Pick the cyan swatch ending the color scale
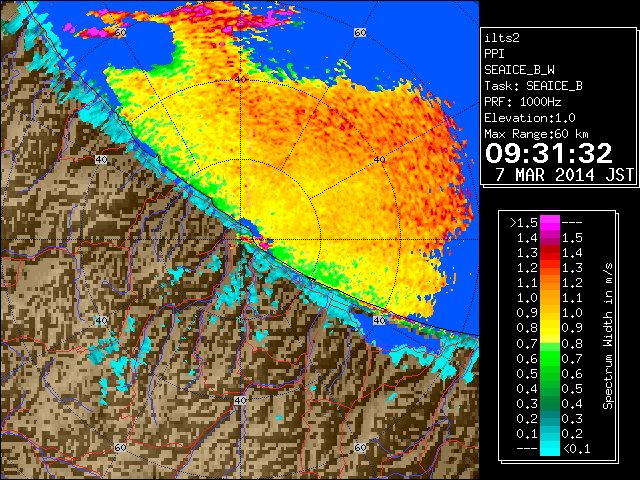 (x=550, y=449)
